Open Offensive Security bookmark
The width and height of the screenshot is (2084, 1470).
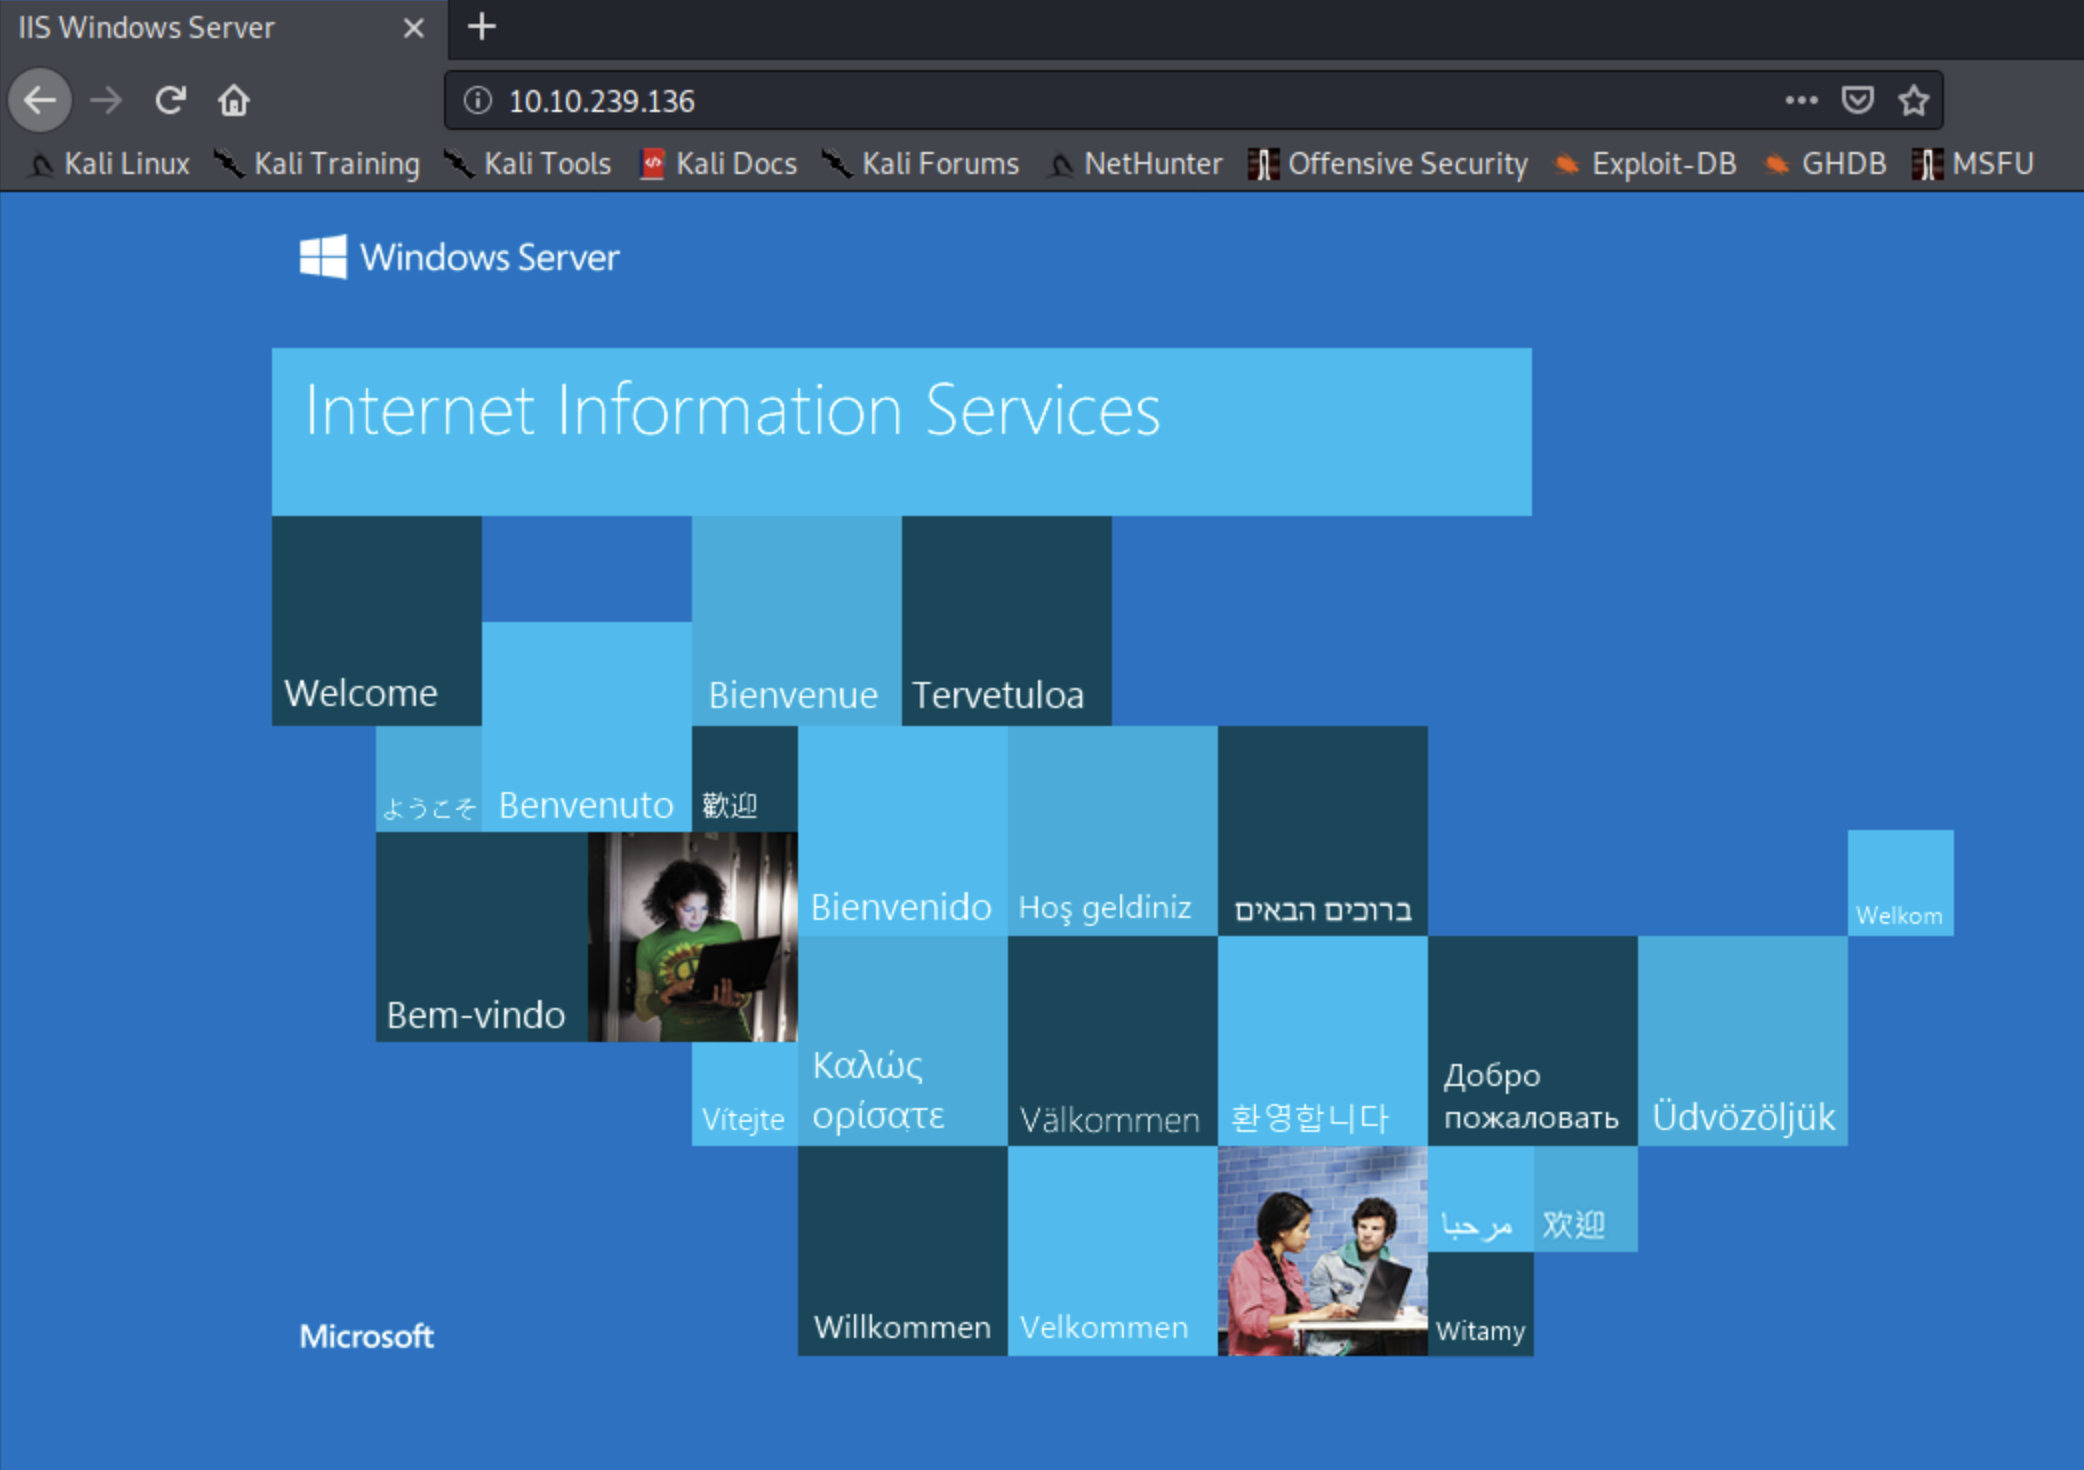[1389, 163]
